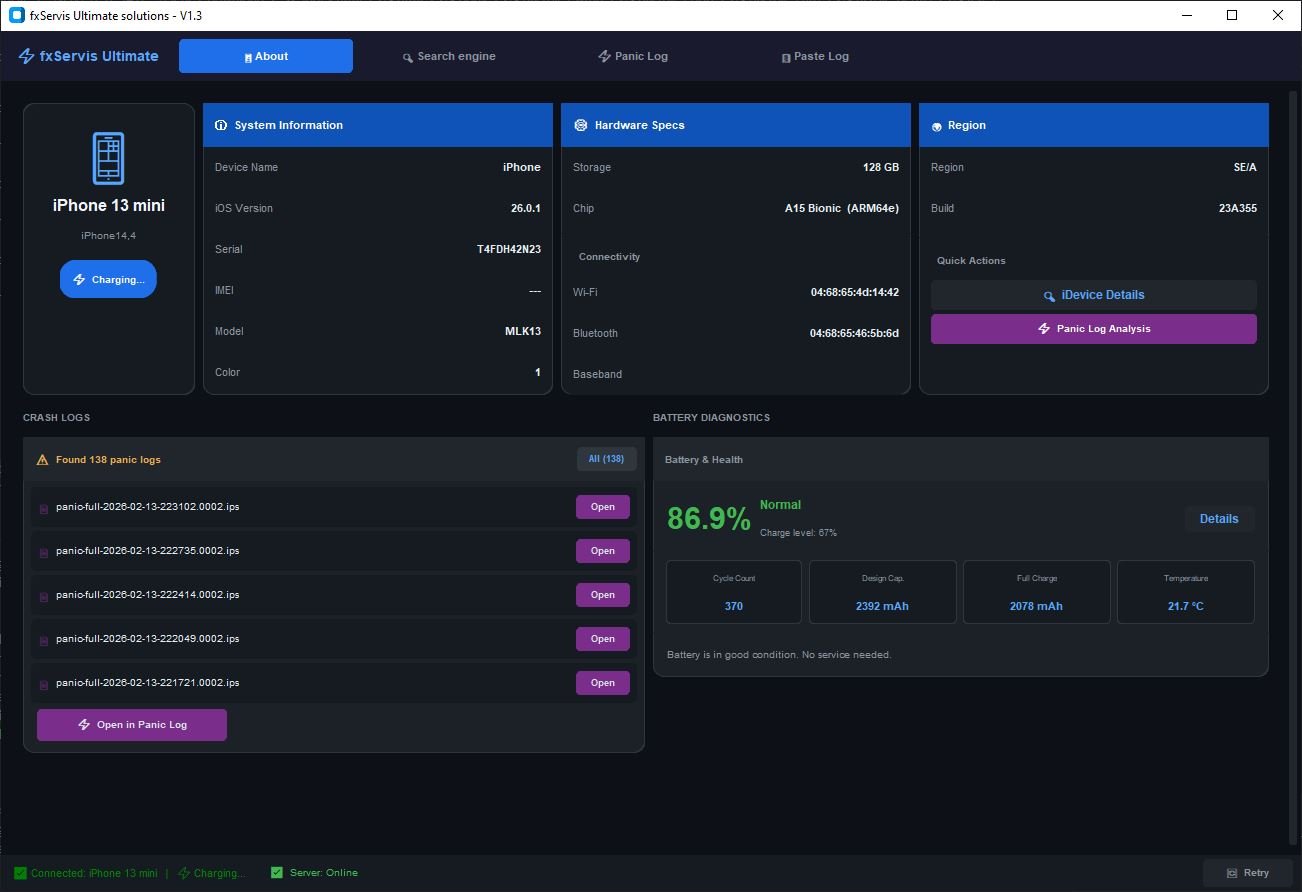Click the 86.9% battery health value
1302x892 pixels.
pos(709,518)
